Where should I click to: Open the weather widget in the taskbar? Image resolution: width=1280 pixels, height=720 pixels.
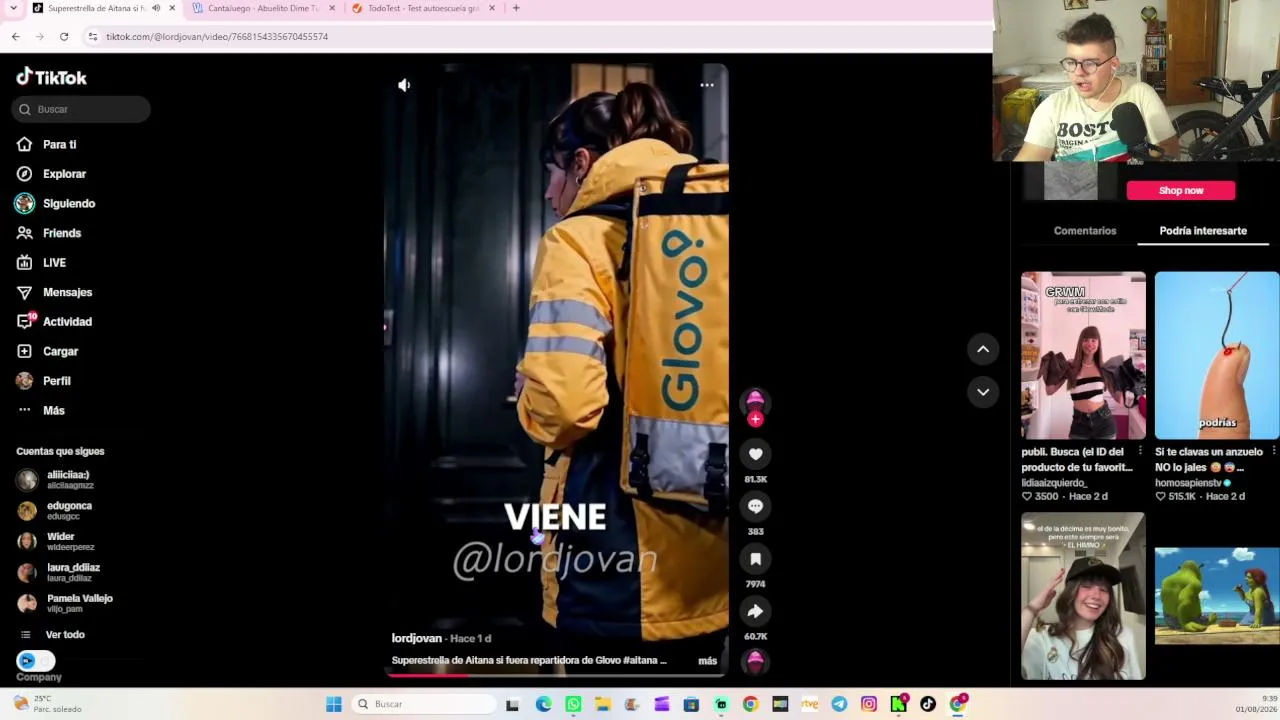(48, 704)
